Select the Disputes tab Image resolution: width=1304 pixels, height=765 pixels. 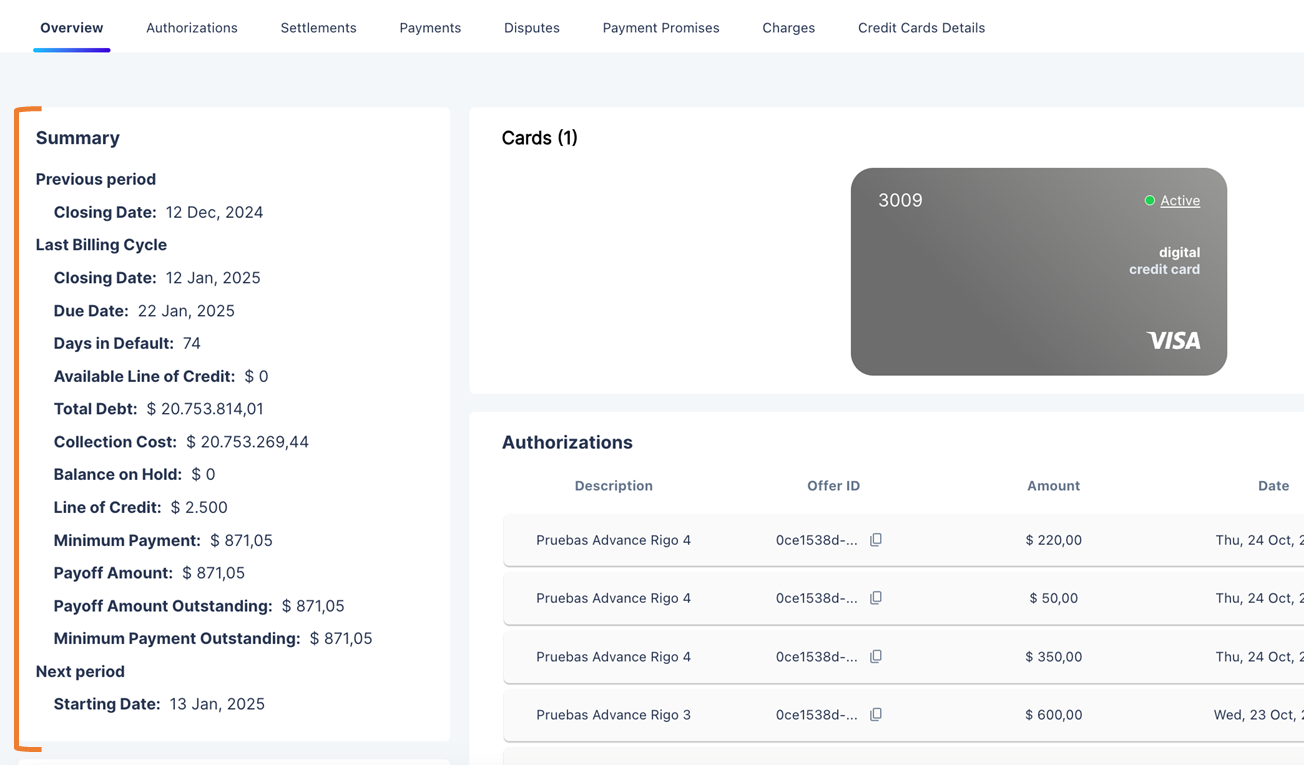532,28
